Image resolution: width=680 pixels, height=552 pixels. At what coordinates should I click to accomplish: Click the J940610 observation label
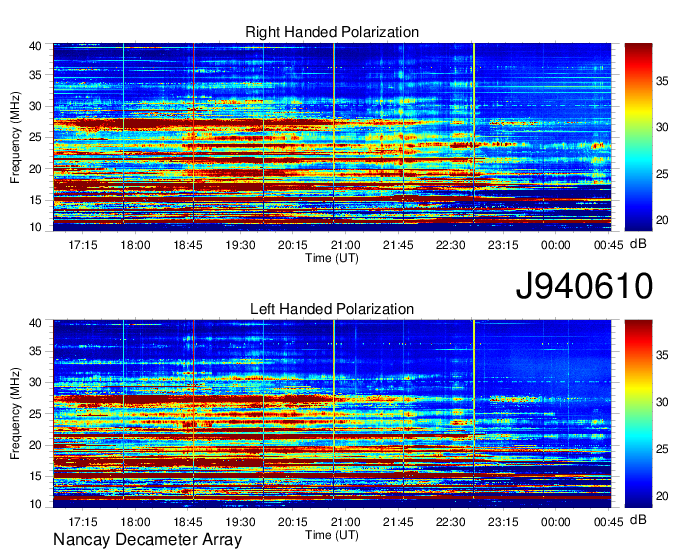pyautogui.click(x=584, y=286)
